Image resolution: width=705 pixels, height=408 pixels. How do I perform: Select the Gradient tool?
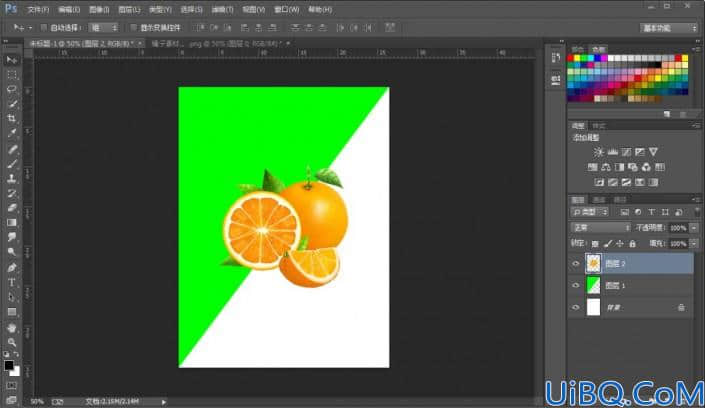point(12,223)
